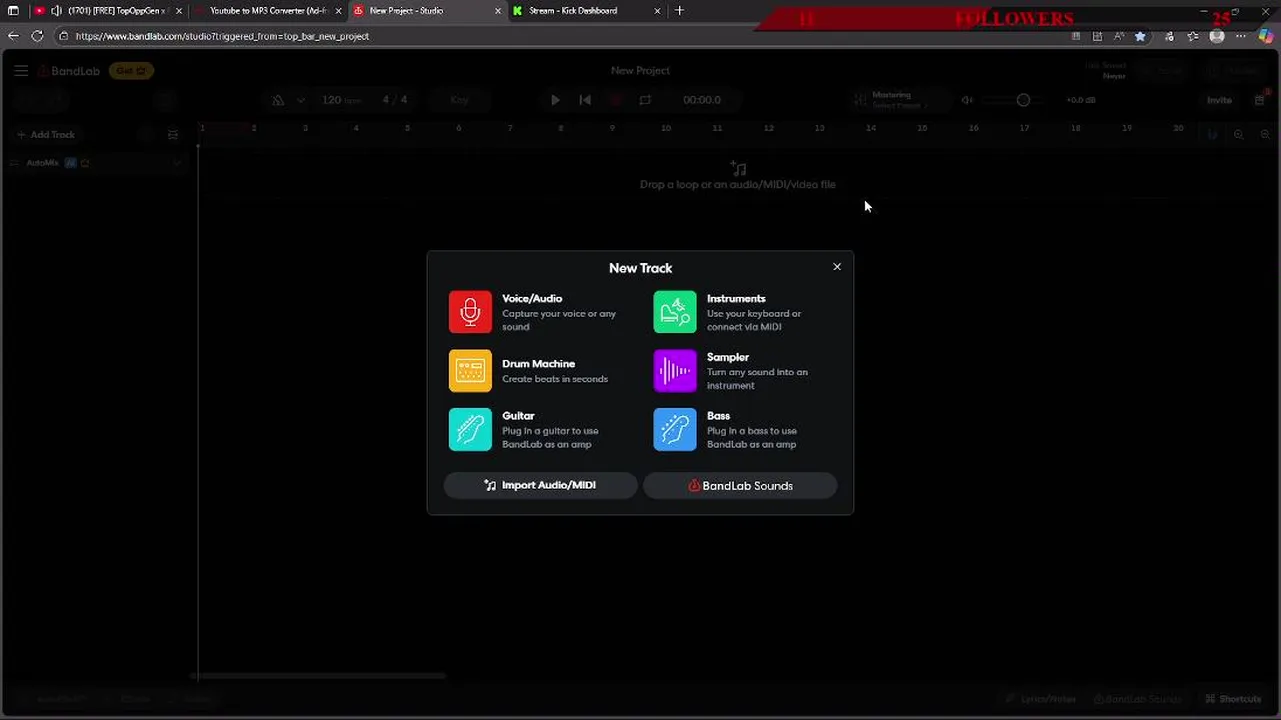Select the red Voice/Audio microphone icon

[x=470, y=312]
